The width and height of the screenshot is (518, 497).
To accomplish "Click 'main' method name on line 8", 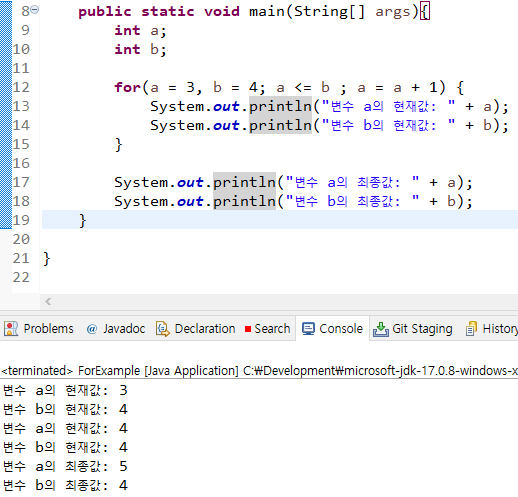I will [267, 11].
